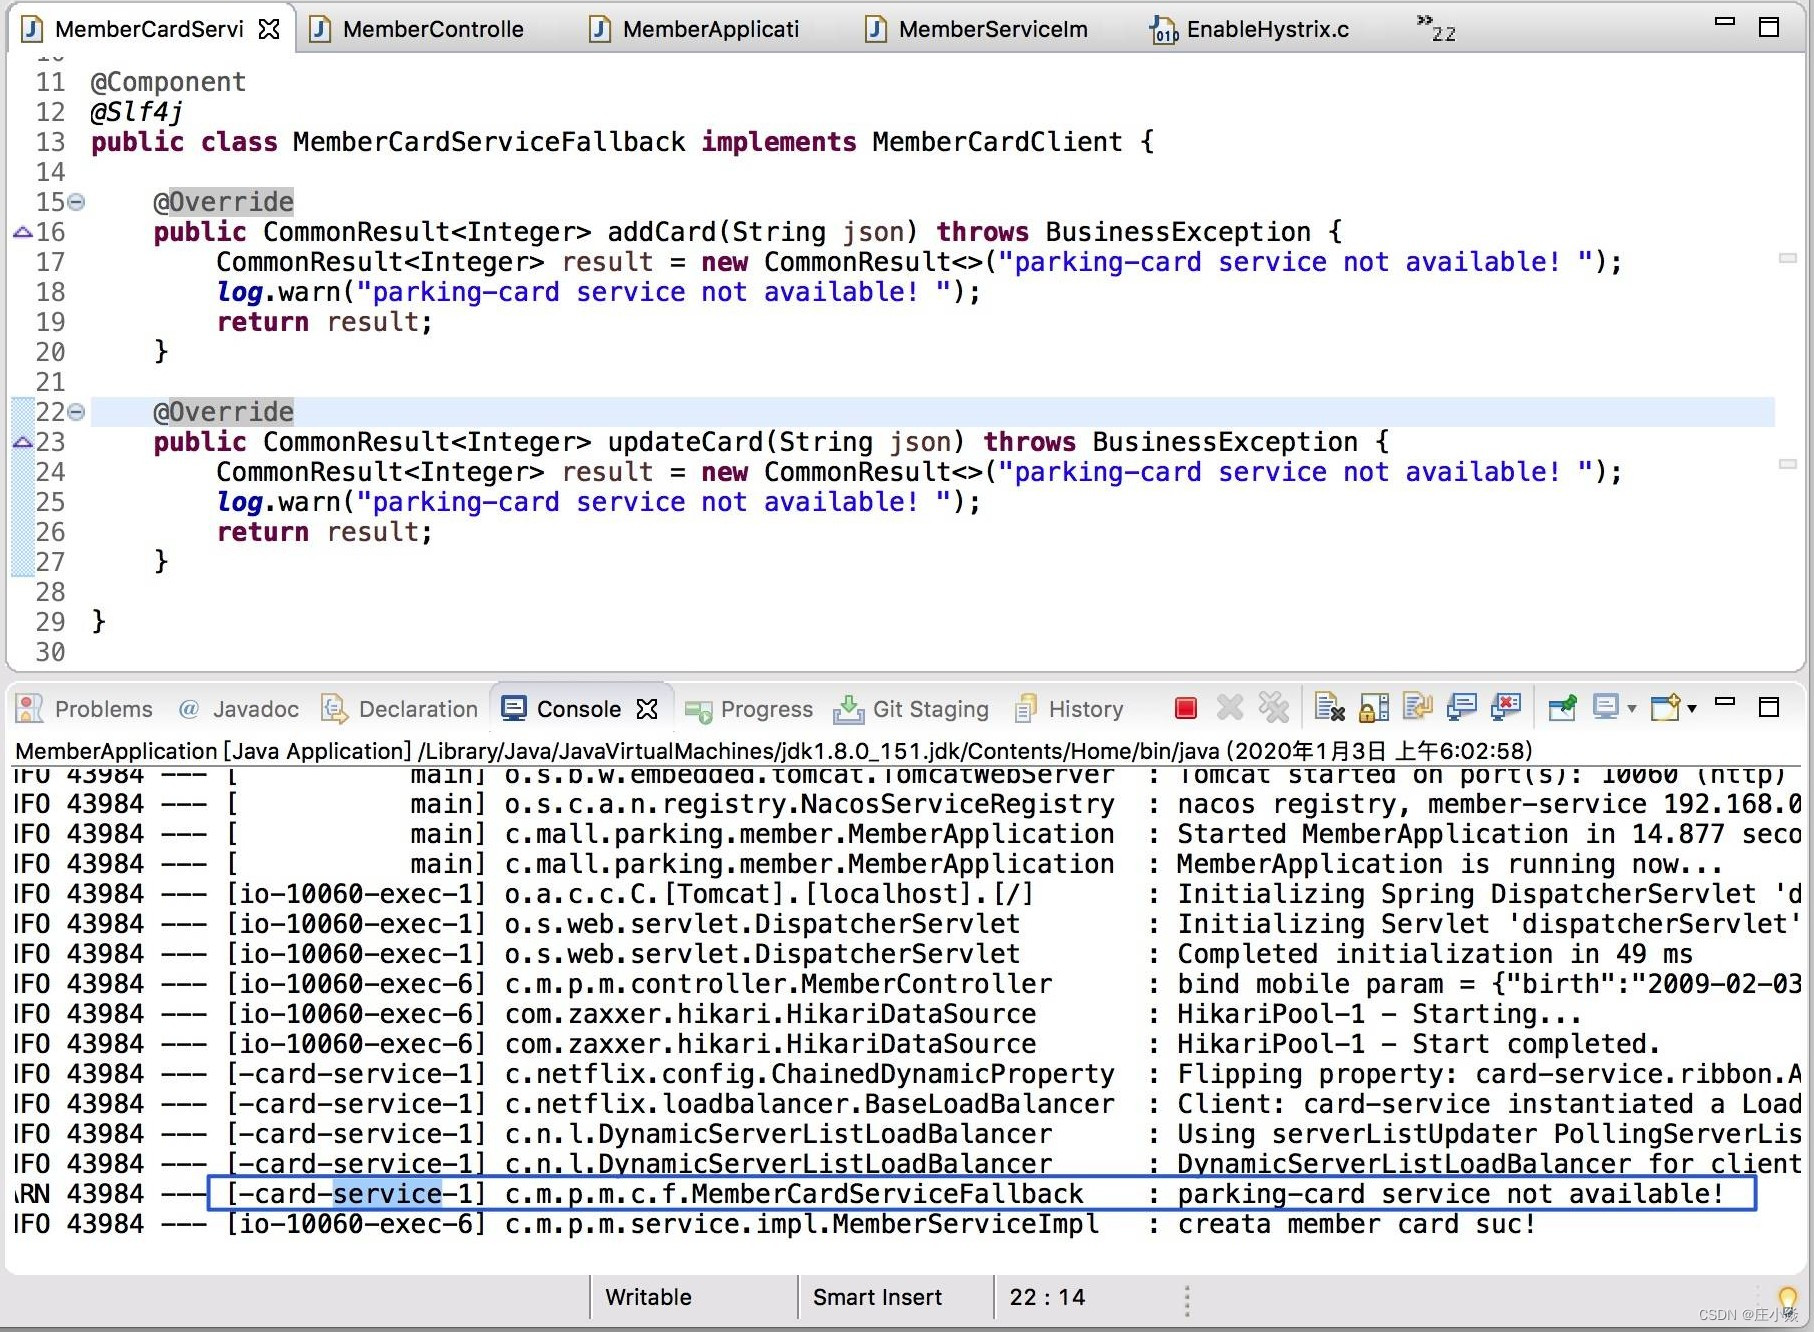Click the MemberServiceIm Java file icon

tap(877, 29)
